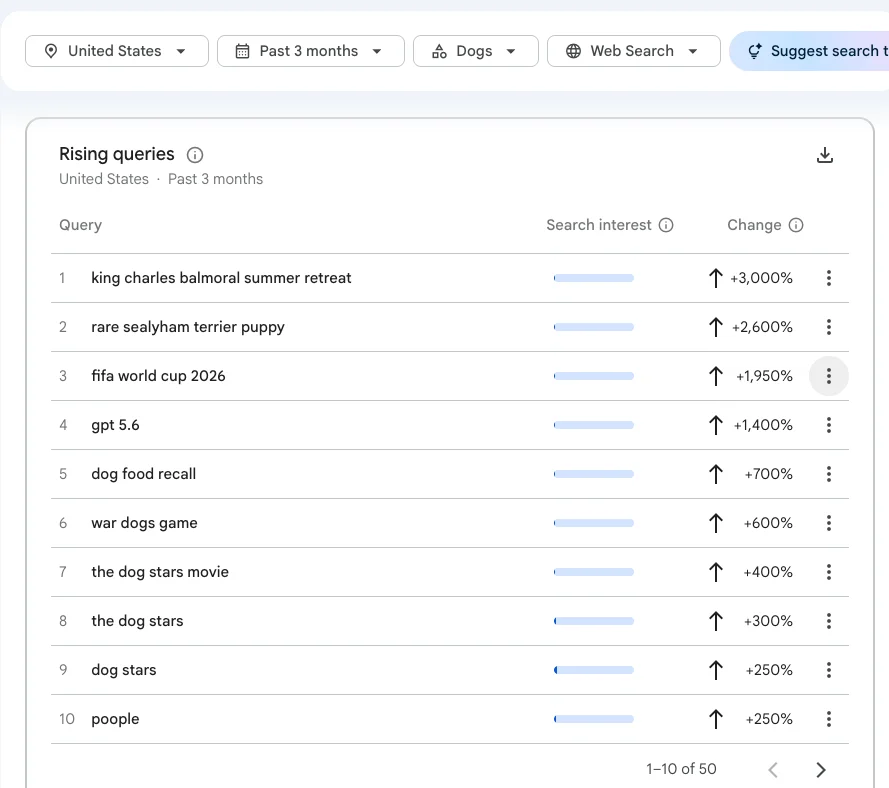
Task: Show info about Rising queries
Action: 194,155
